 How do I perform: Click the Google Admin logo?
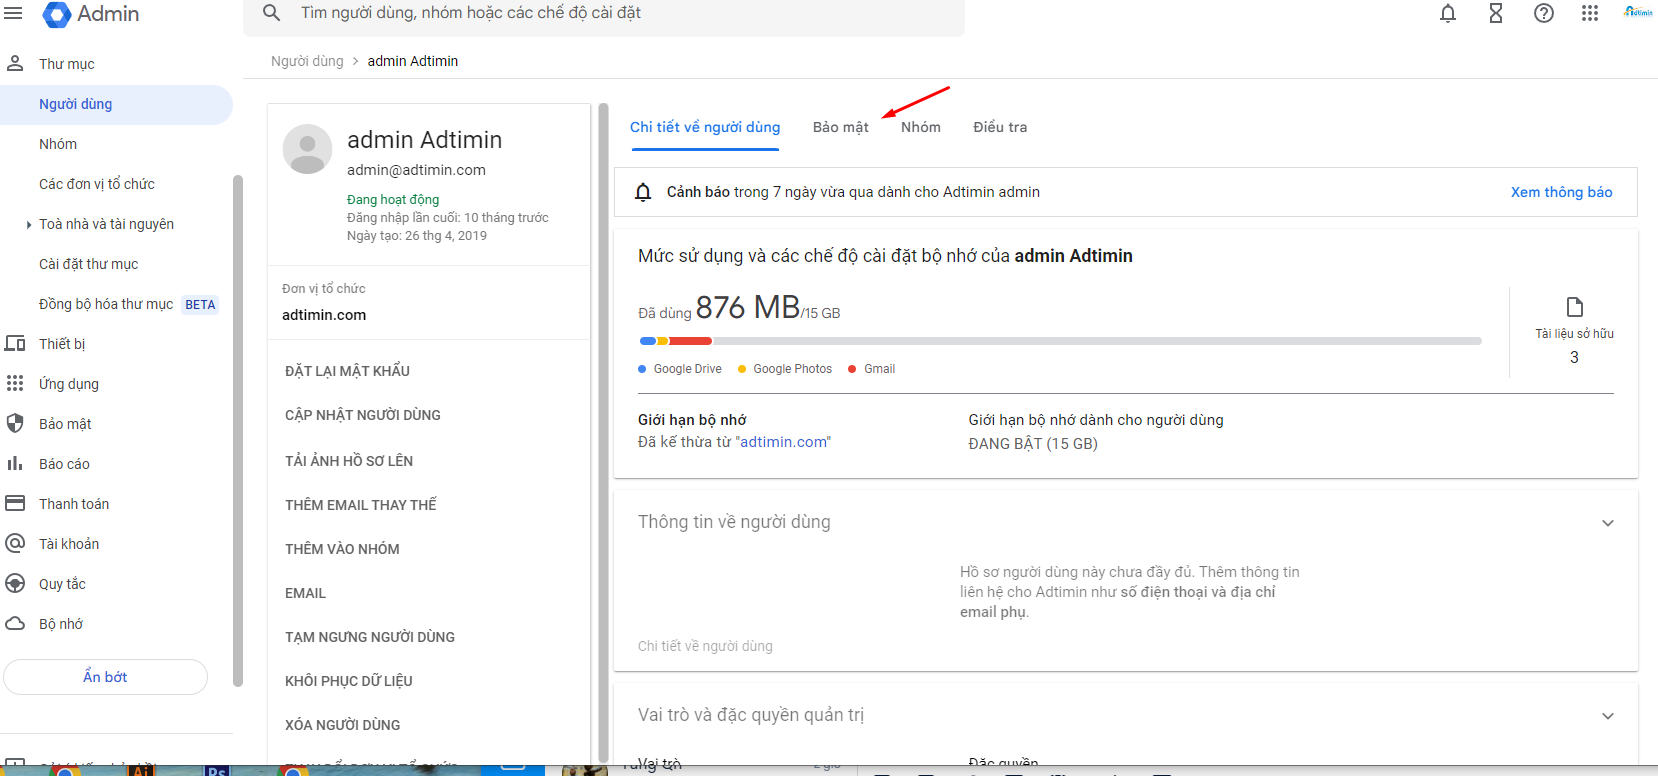tap(91, 14)
